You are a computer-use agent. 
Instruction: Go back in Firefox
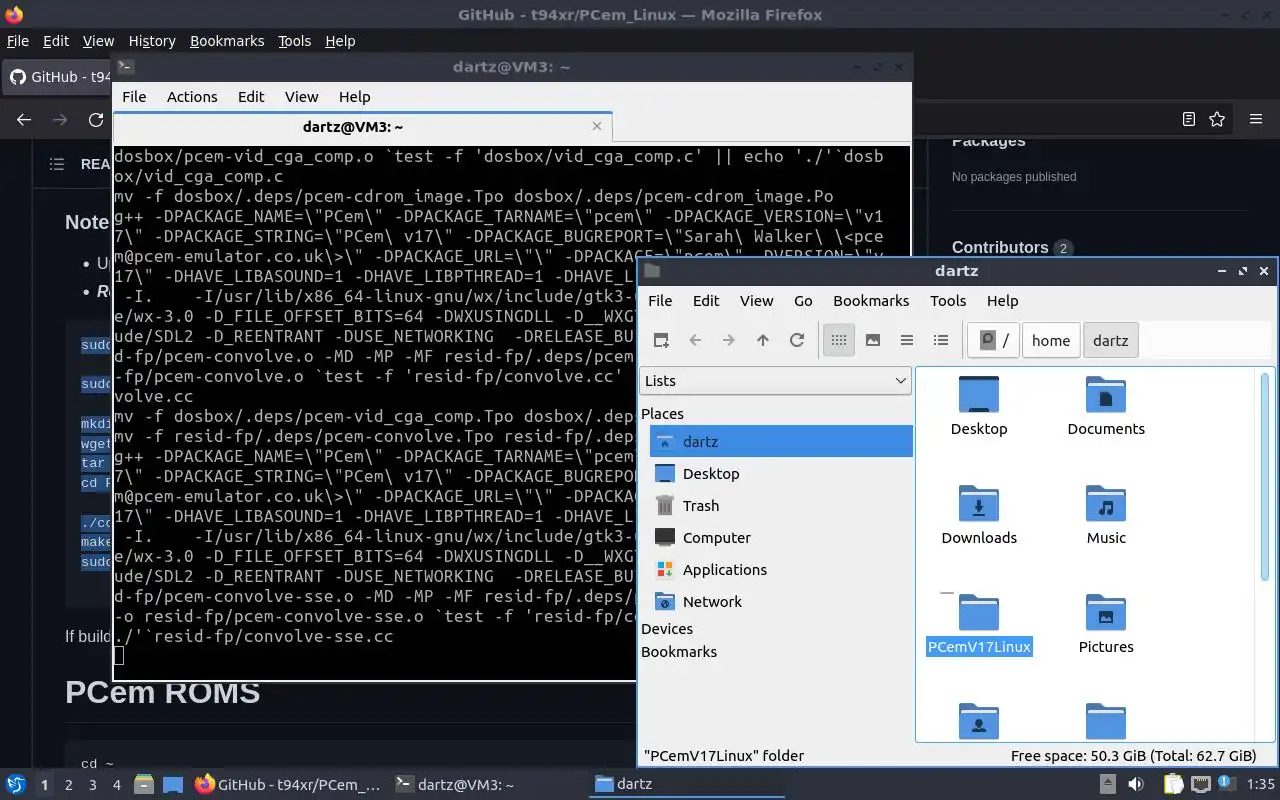coord(24,119)
